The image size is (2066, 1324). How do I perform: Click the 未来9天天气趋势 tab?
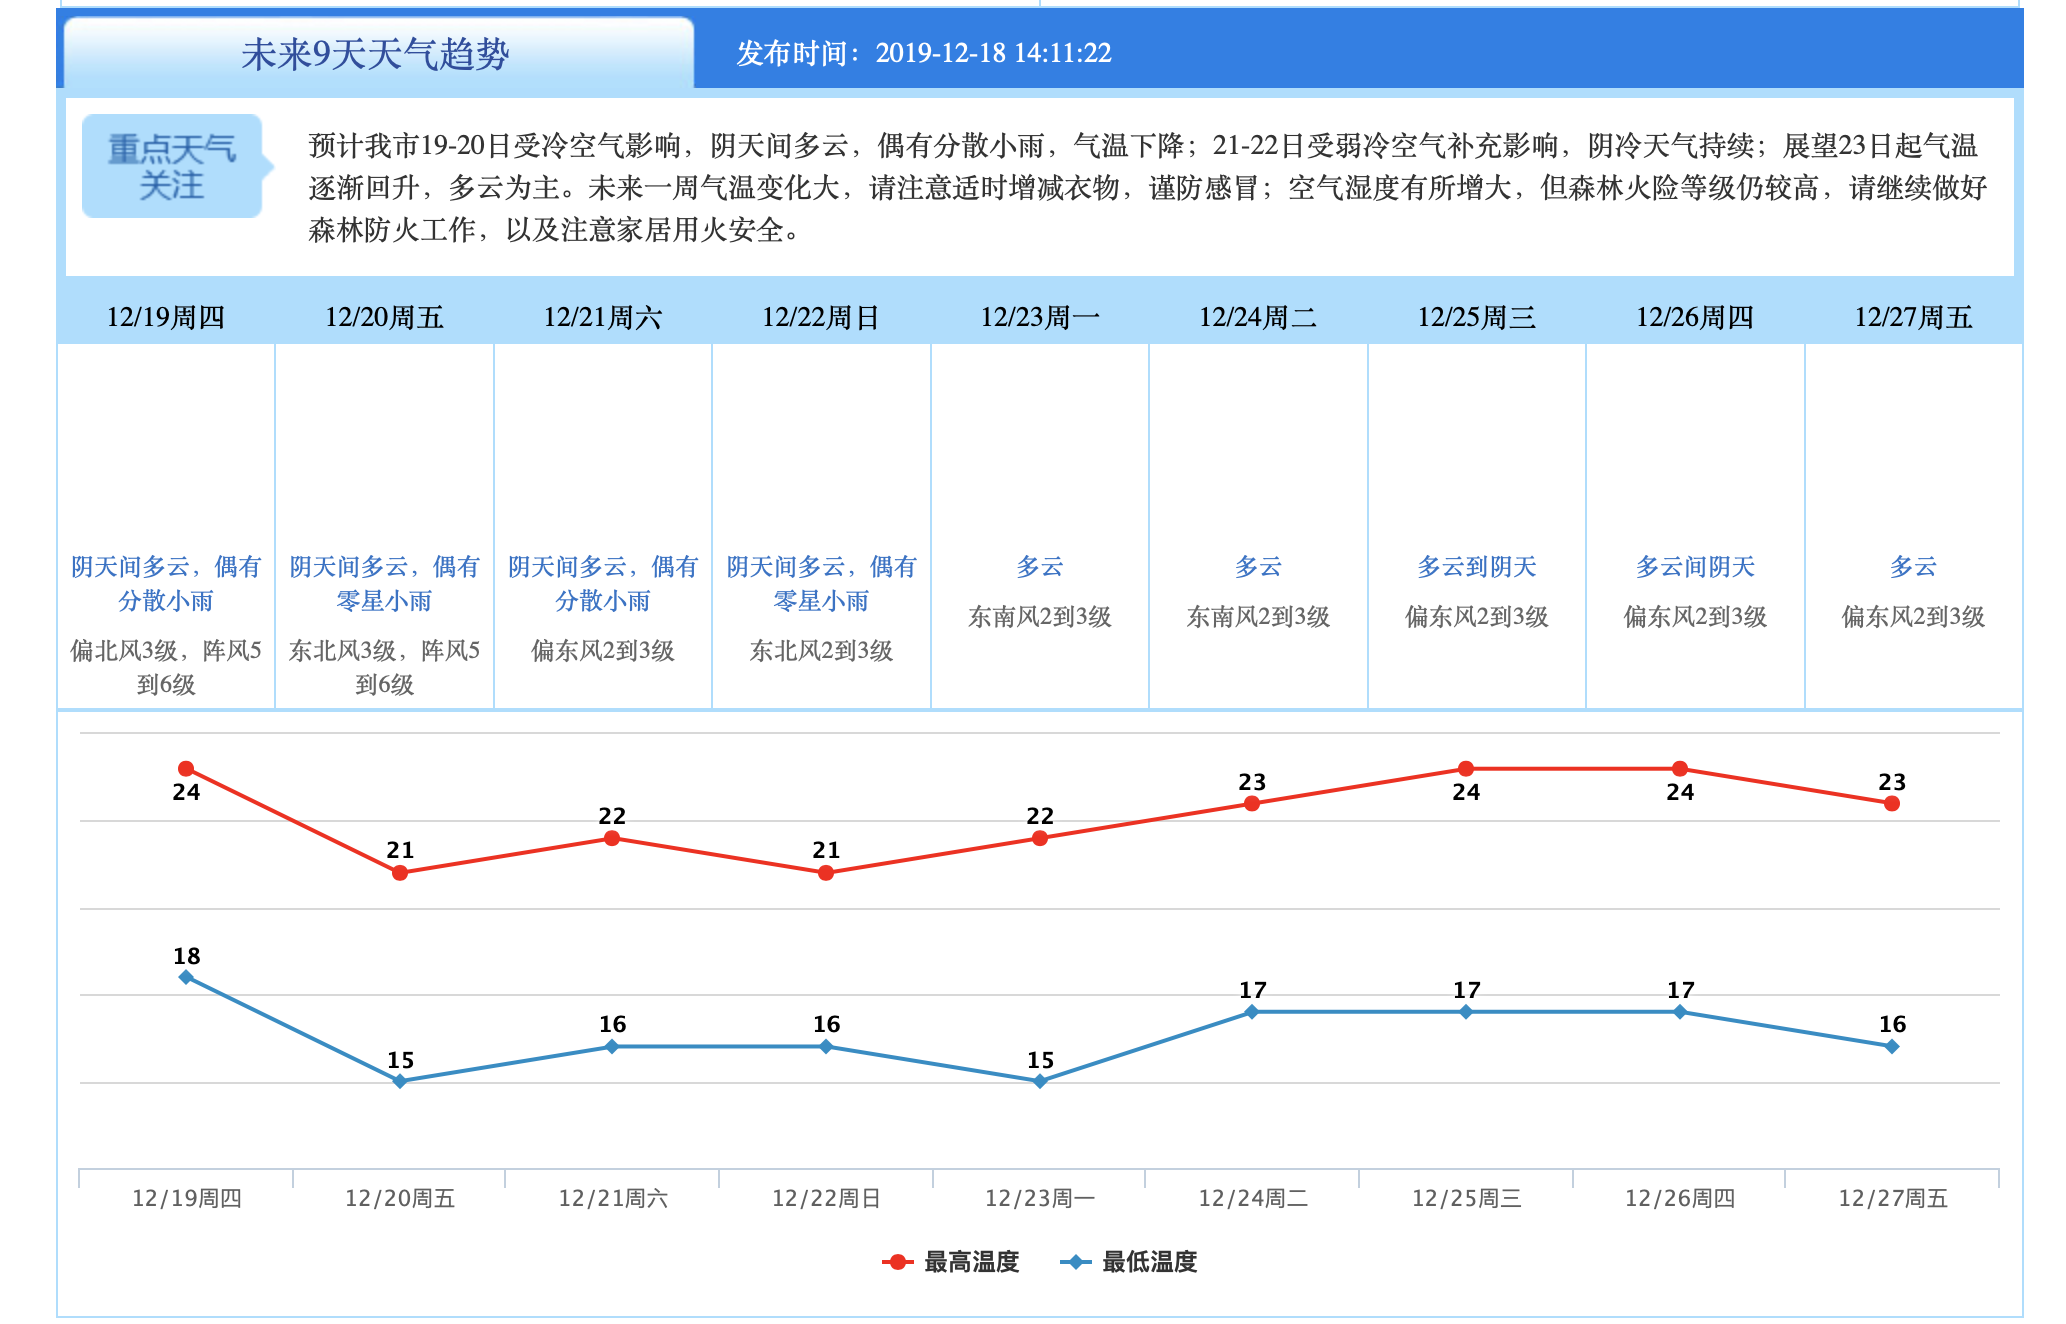click(x=377, y=54)
